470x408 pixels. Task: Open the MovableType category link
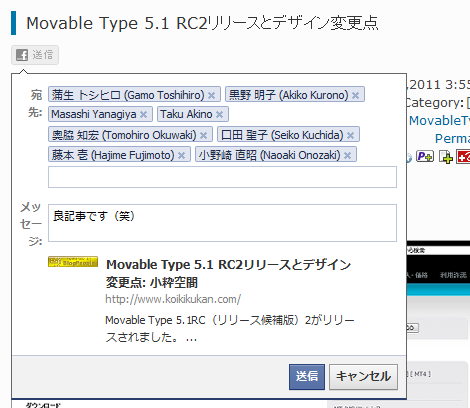point(439,121)
